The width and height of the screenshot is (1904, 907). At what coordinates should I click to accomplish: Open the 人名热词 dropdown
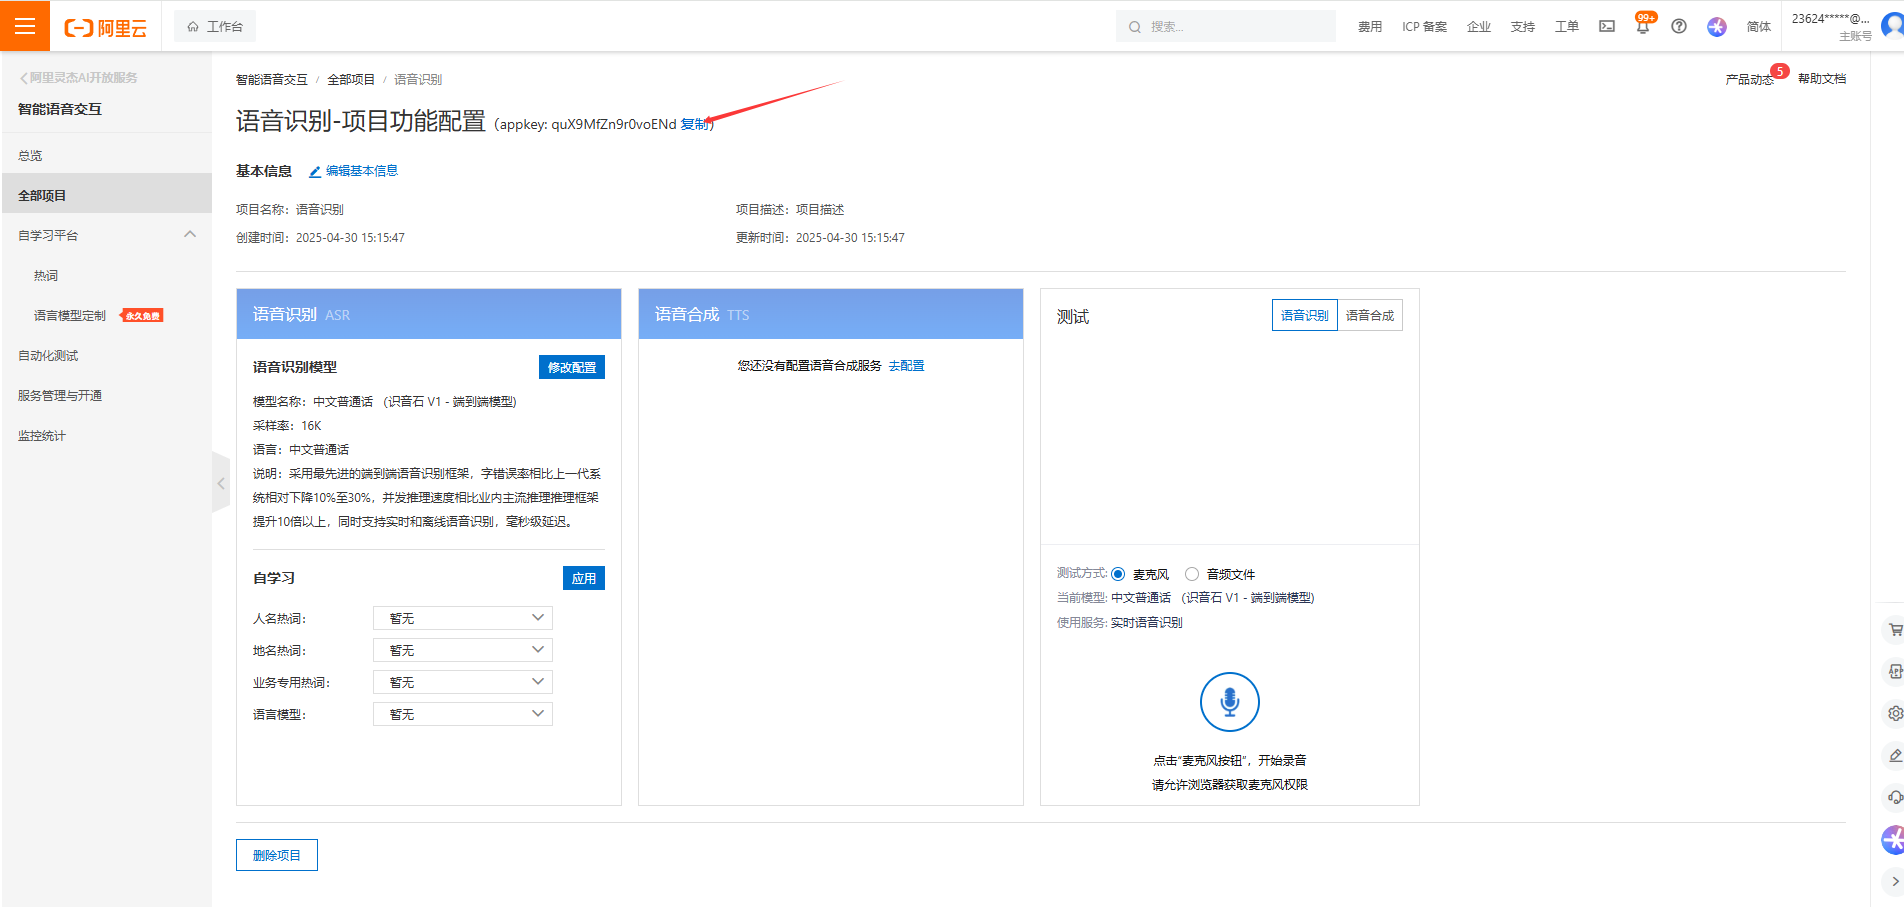(x=462, y=618)
